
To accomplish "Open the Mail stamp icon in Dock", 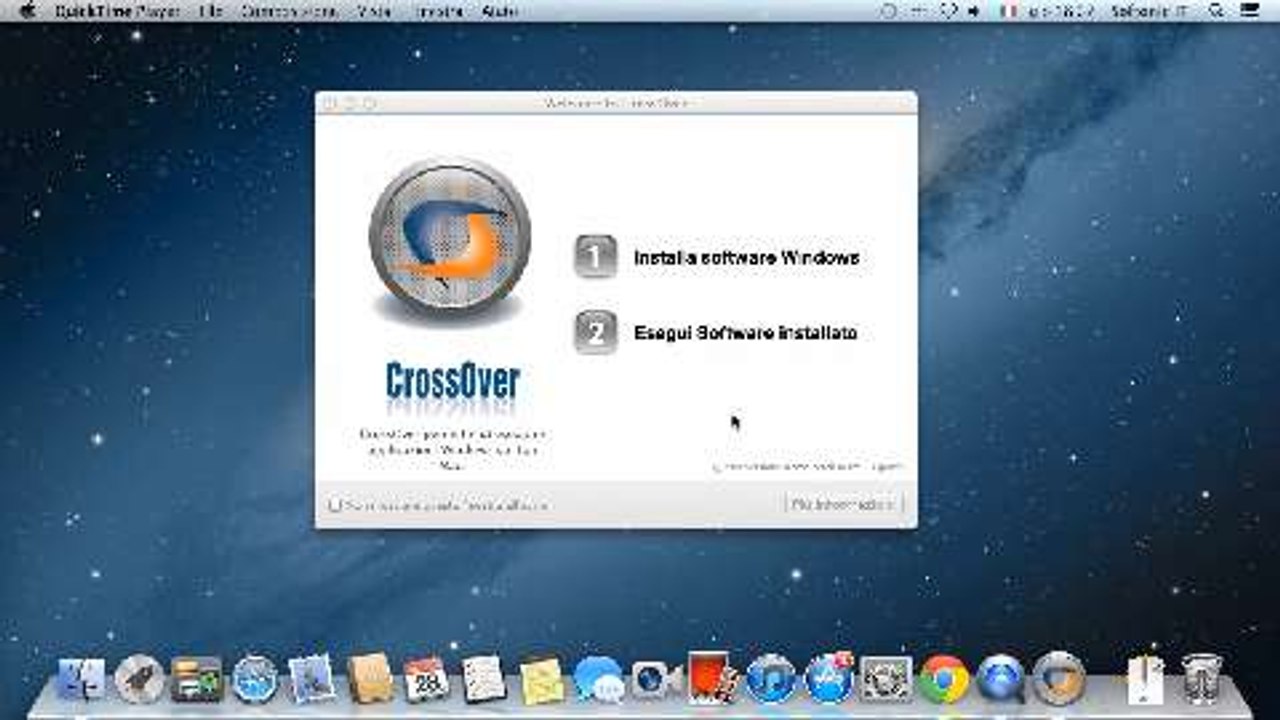I will click(x=311, y=680).
